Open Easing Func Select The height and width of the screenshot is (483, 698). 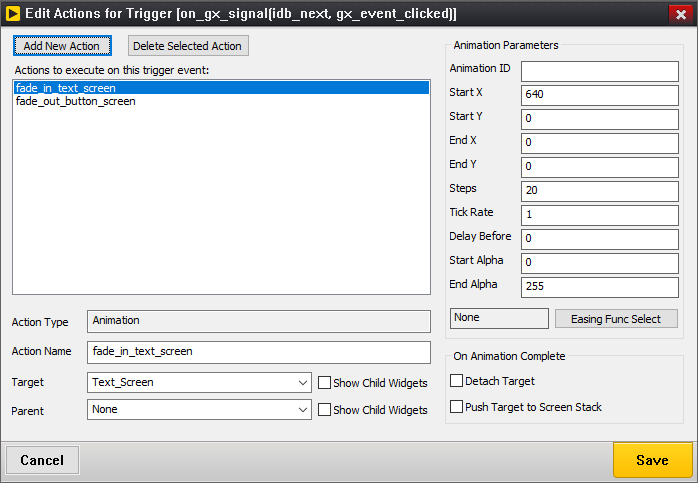(615, 319)
